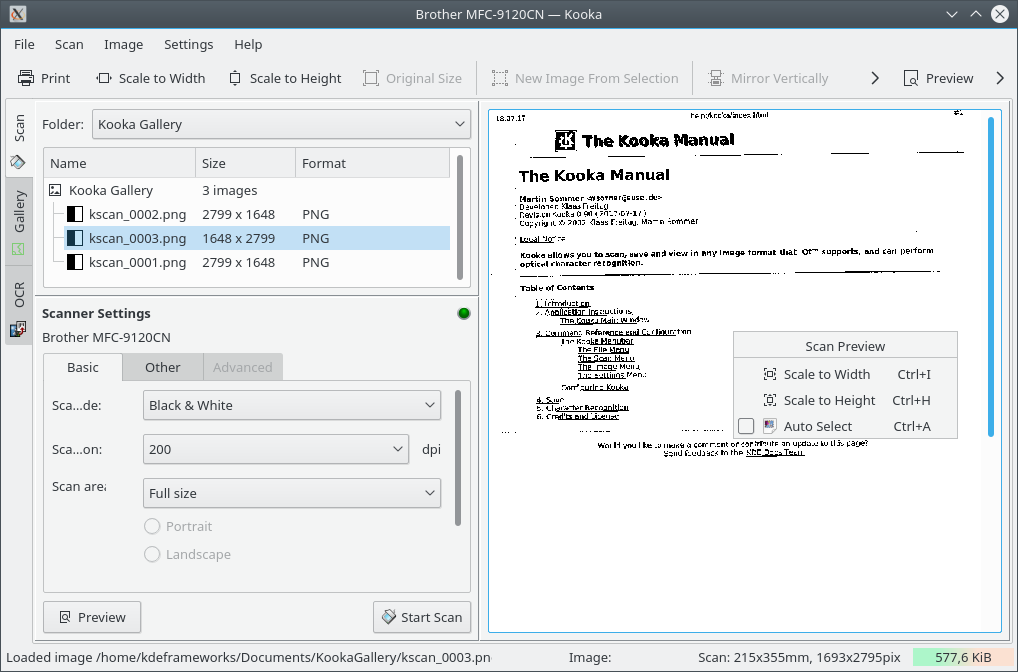Image resolution: width=1018 pixels, height=672 pixels.
Task: Expand the main toolbar overflow chevron before the toolbar Preview
Action: click(875, 79)
